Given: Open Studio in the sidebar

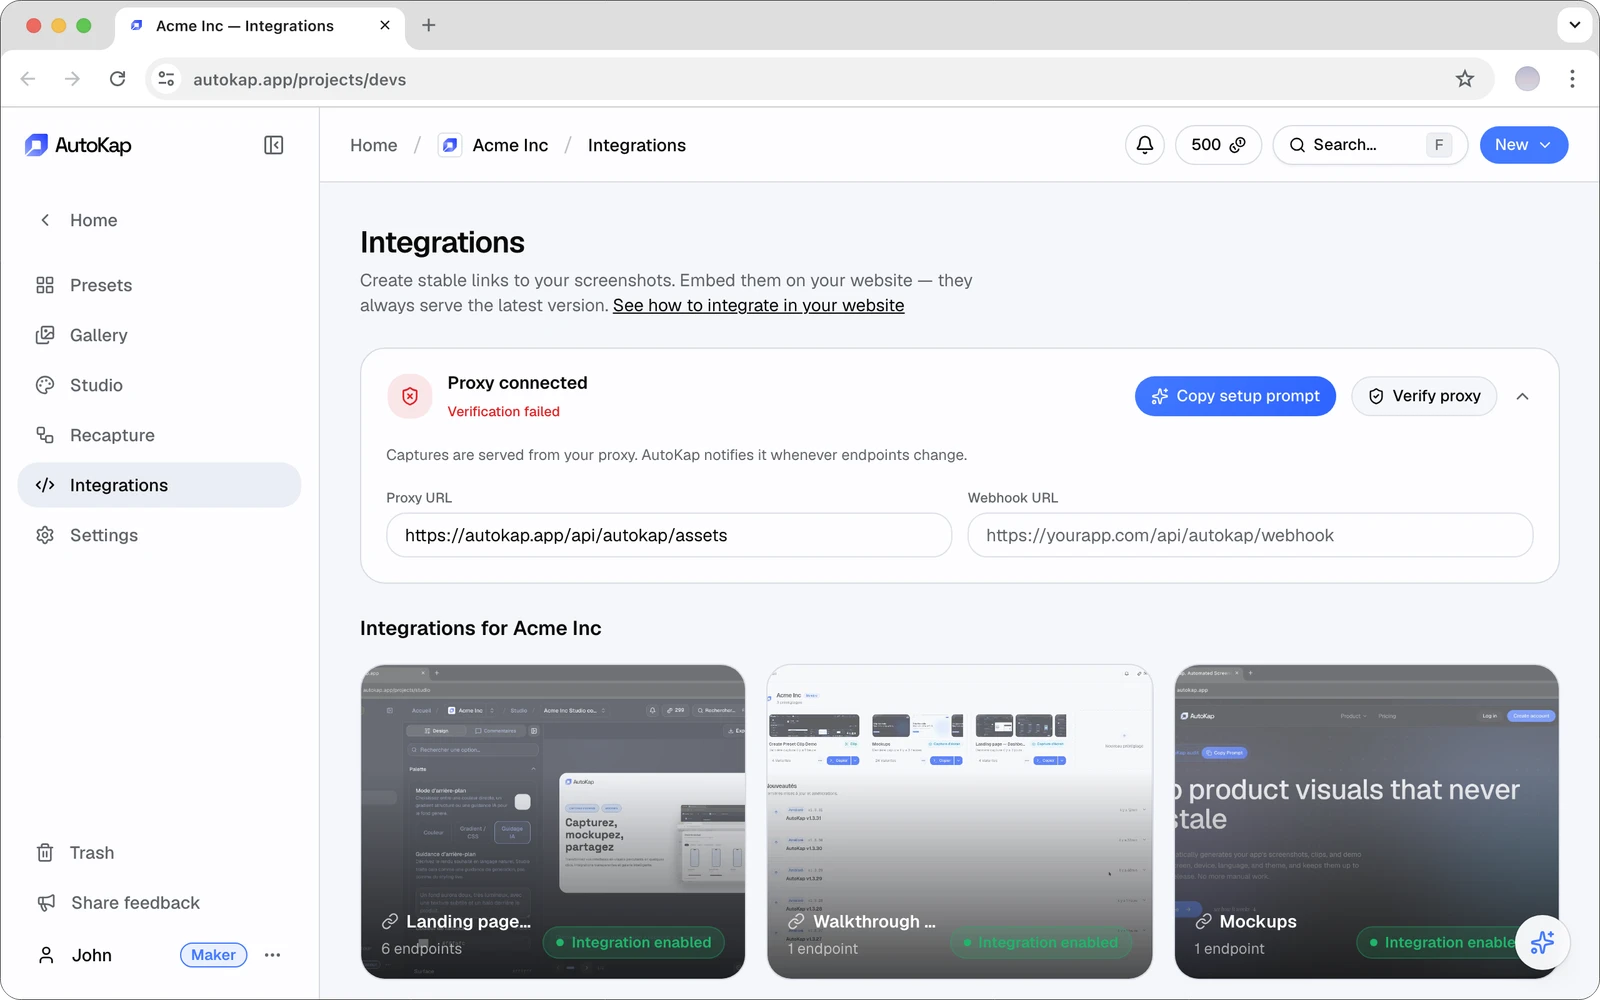Looking at the screenshot, I should (159, 385).
